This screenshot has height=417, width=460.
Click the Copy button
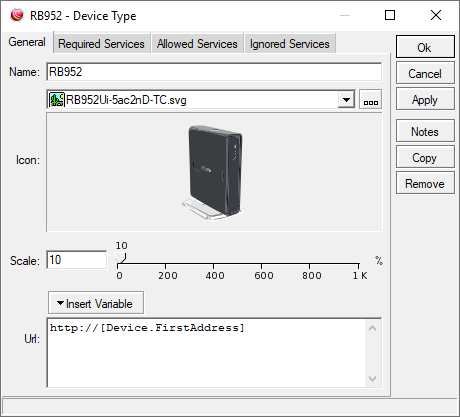(x=425, y=157)
